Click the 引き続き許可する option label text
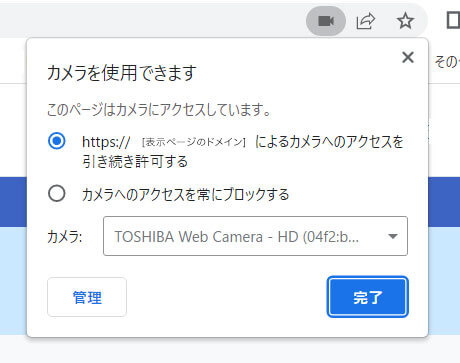This screenshot has height=363, width=460. click(135, 162)
